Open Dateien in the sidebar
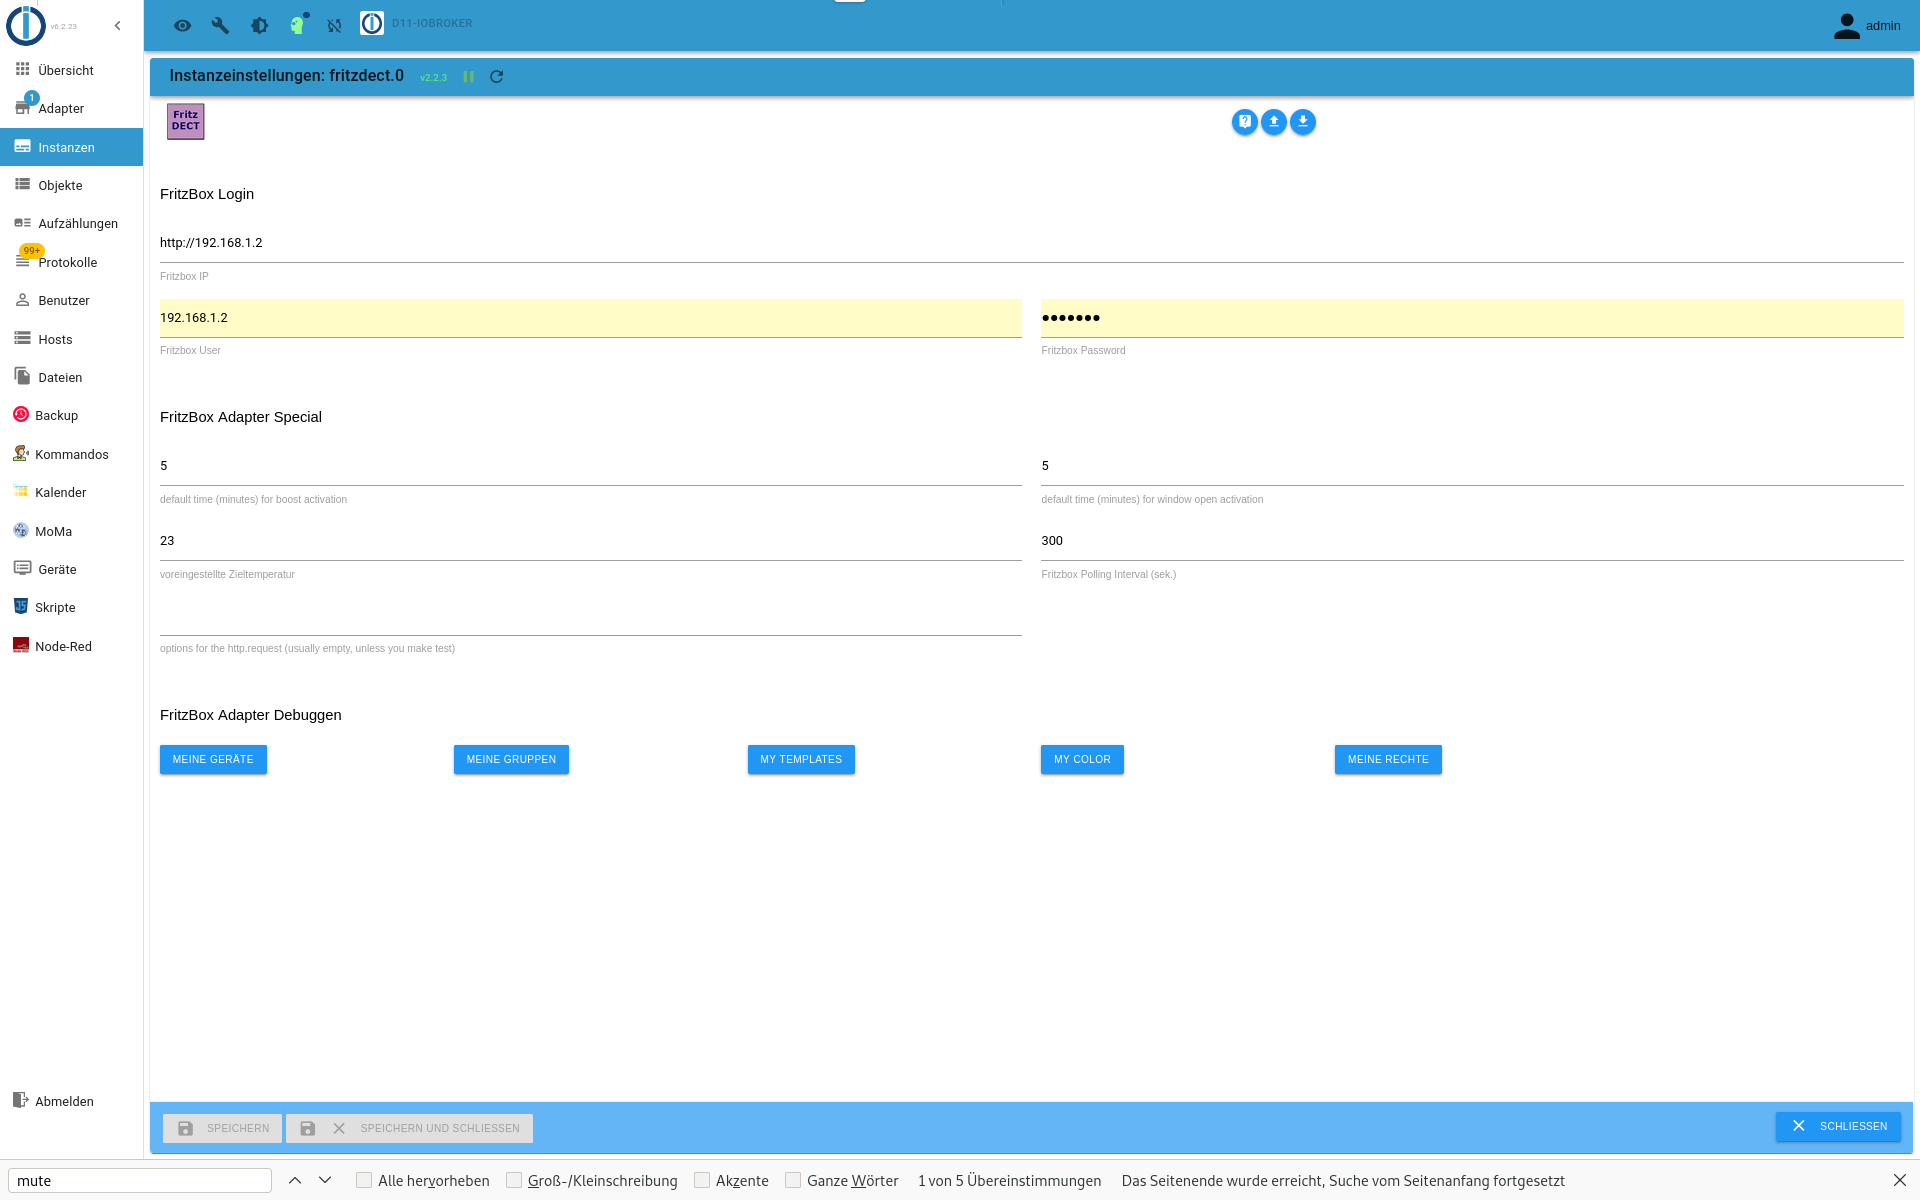The width and height of the screenshot is (1920, 1200). [71, 377]
